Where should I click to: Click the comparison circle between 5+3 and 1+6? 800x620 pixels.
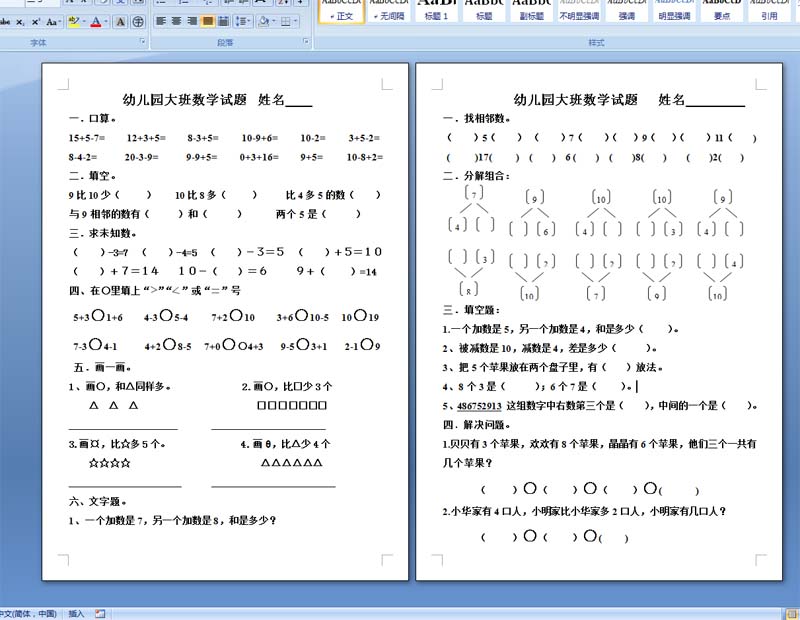pyautogui.click(x=98, y=315)
